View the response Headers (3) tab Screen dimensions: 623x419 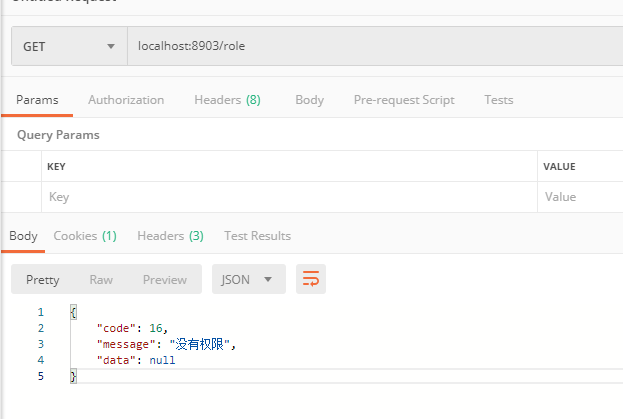coord(170,236)
